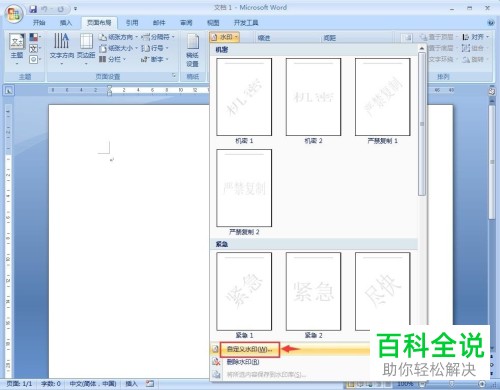This screenshot has height=390, width=500.
Task: Click the 置于顶层 bring to front button
Action: (438, 37)
